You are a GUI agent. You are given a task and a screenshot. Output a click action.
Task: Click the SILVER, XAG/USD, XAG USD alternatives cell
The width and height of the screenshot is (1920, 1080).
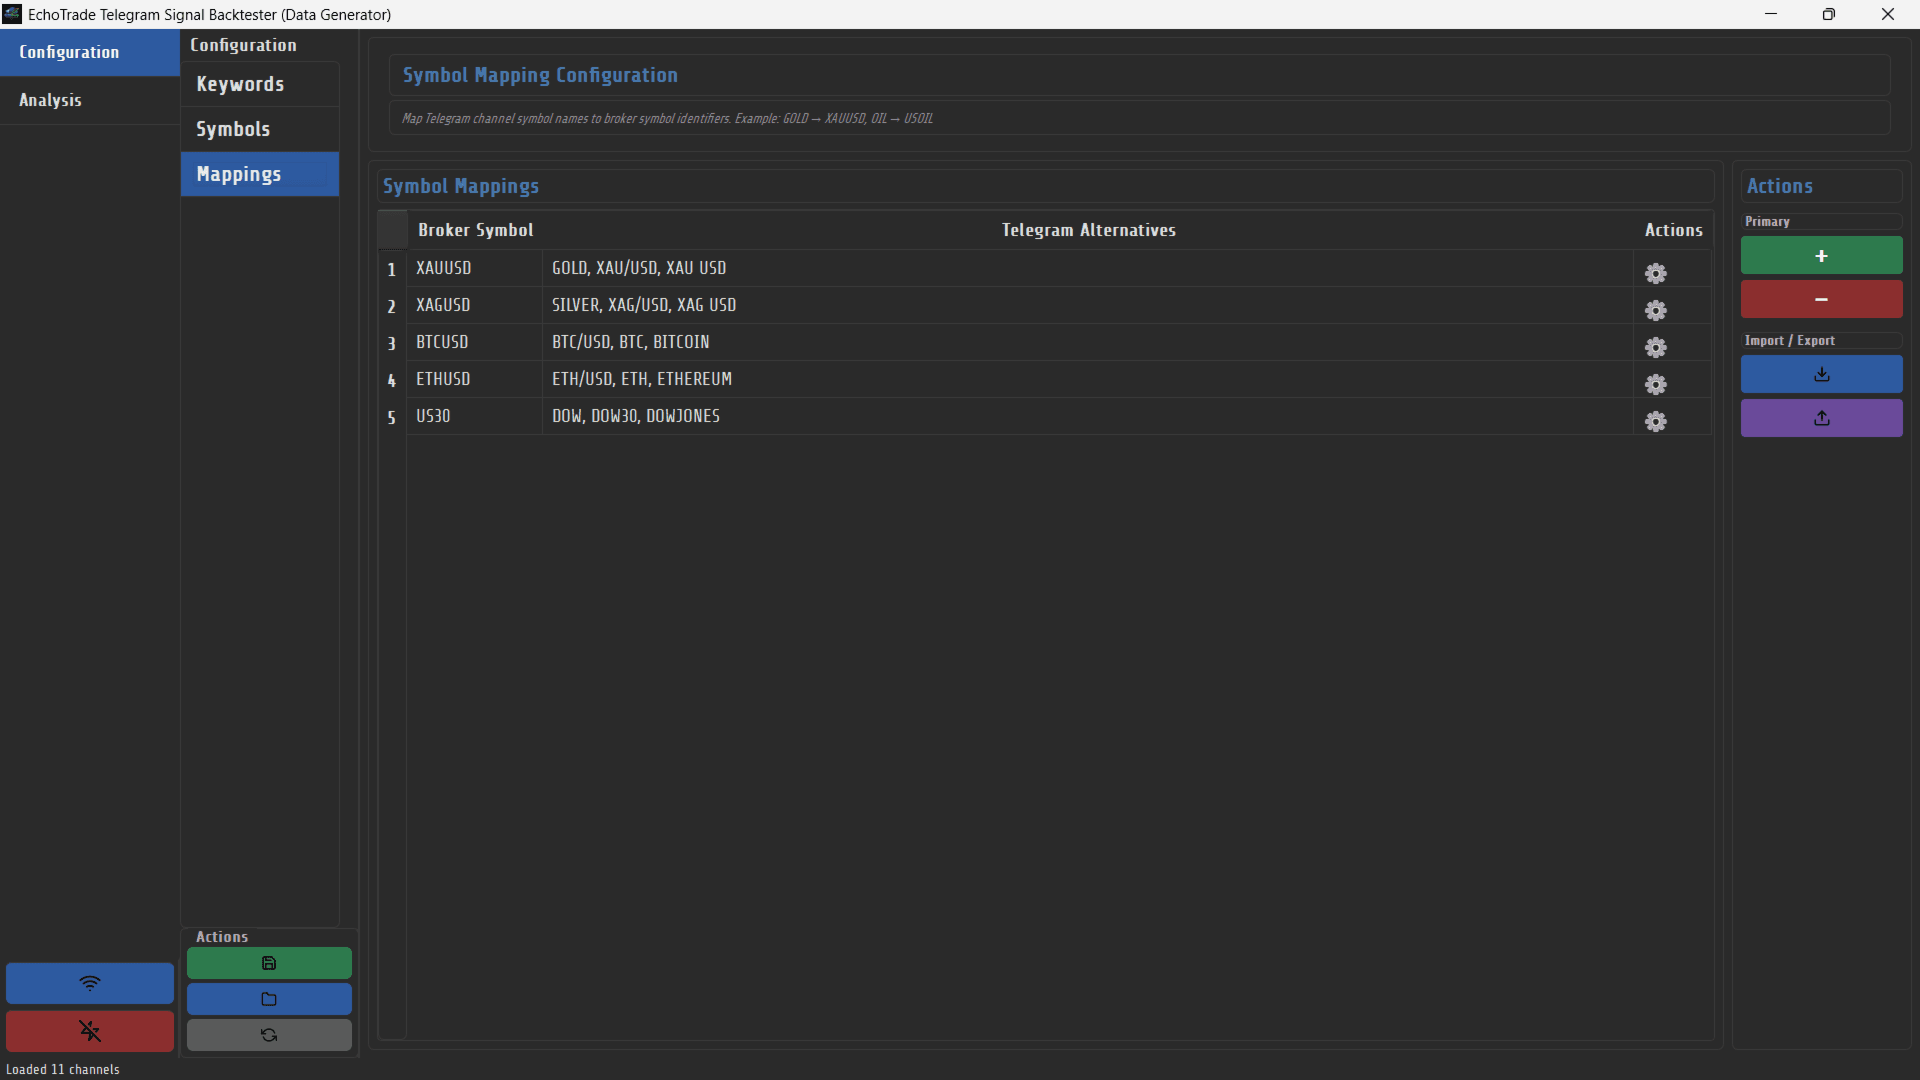1088,305
